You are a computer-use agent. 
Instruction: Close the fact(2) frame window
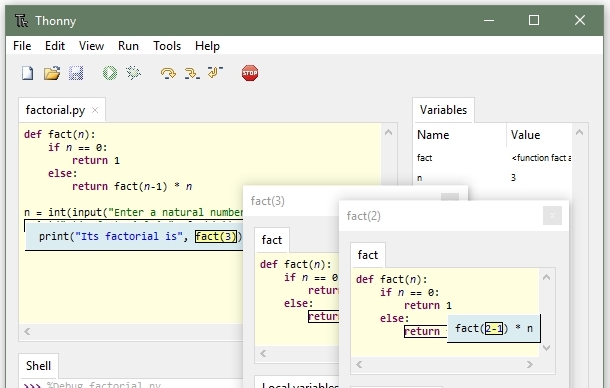tap(552, 216)
